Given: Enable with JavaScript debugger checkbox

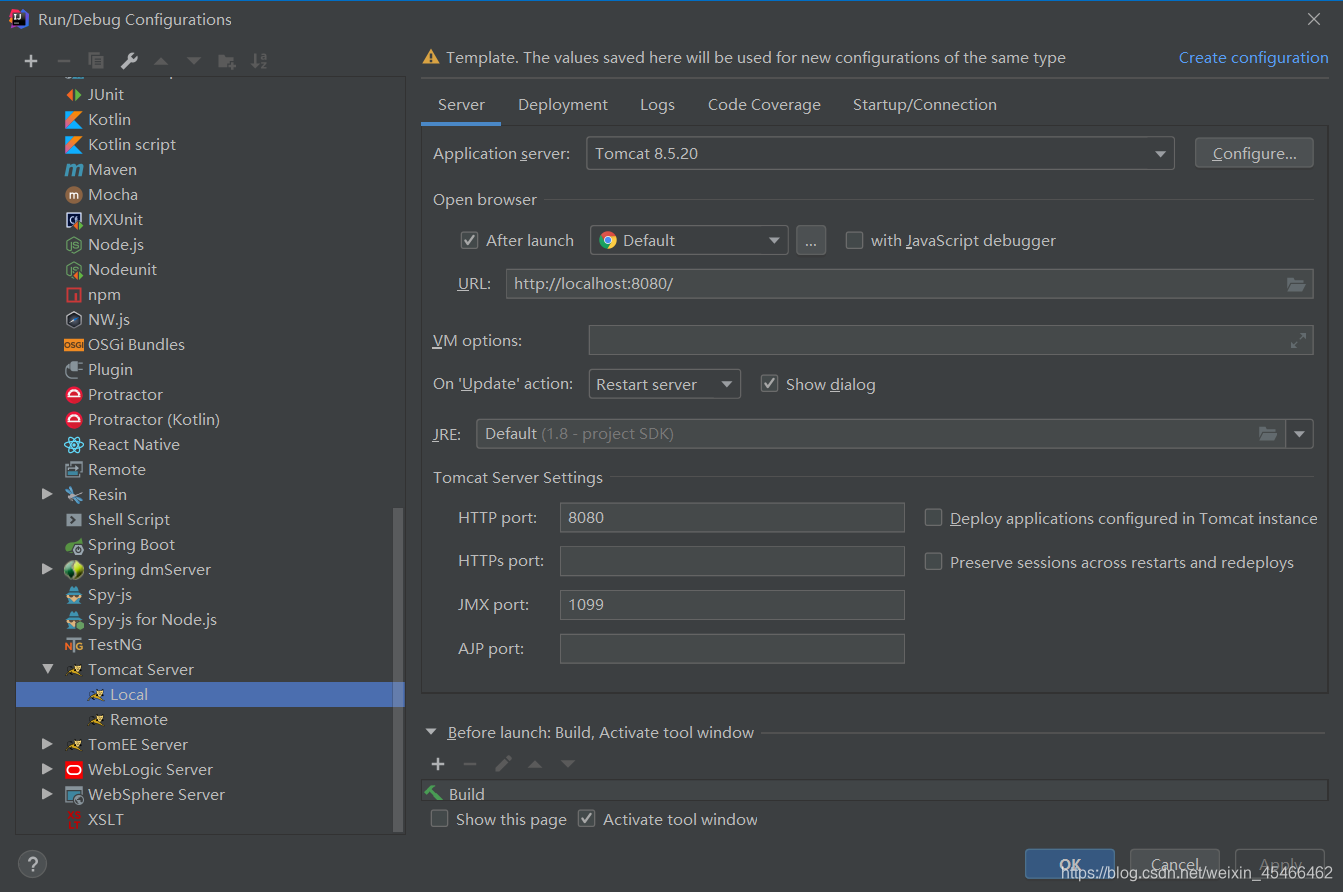Looking at the screenshot, I should 854,240.
